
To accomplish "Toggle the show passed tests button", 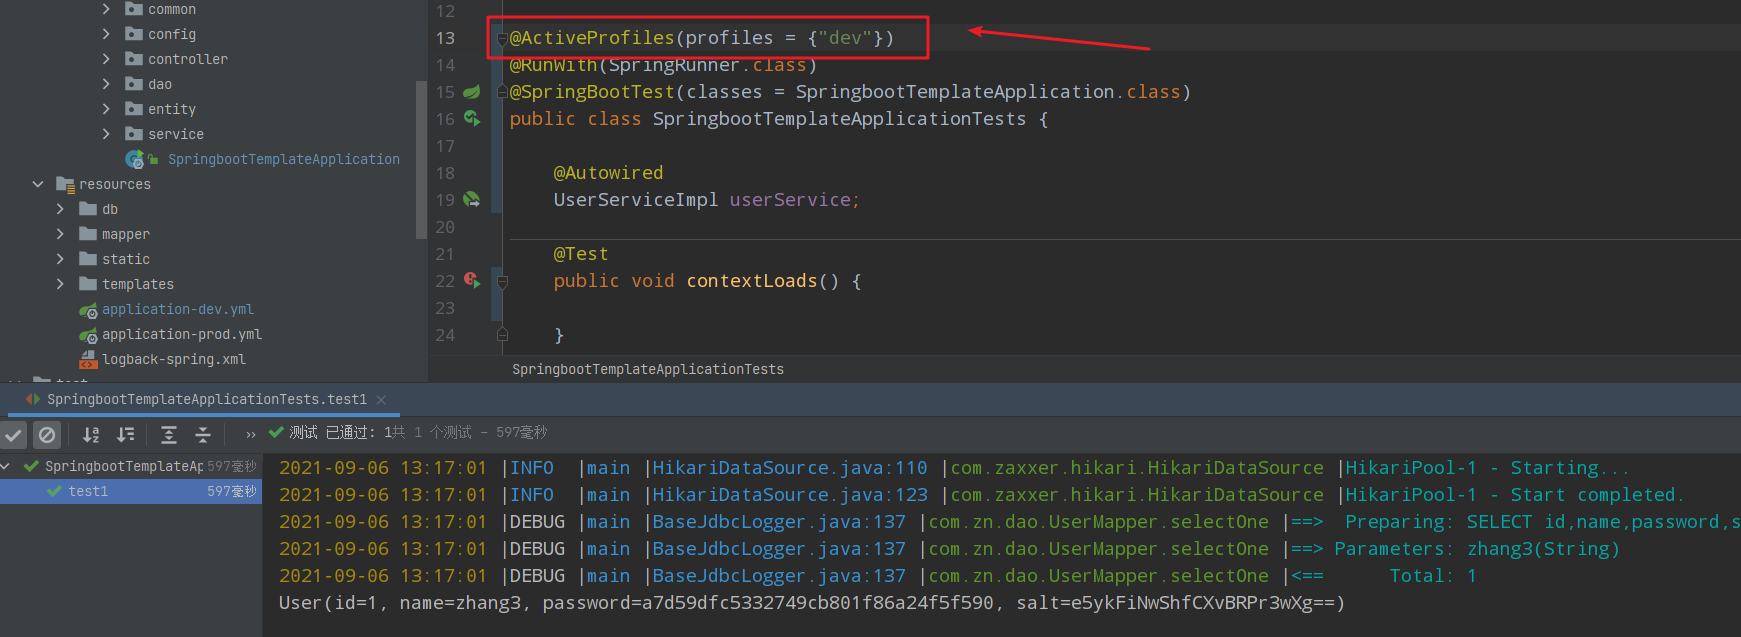I will tap(13, 435).
